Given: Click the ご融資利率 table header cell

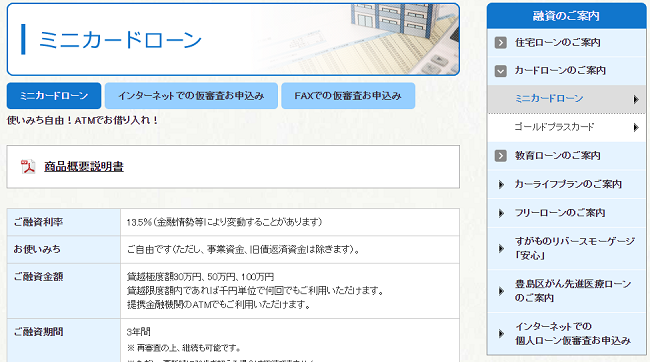Looking at the screenshot, I should click(x=64, y=222).
